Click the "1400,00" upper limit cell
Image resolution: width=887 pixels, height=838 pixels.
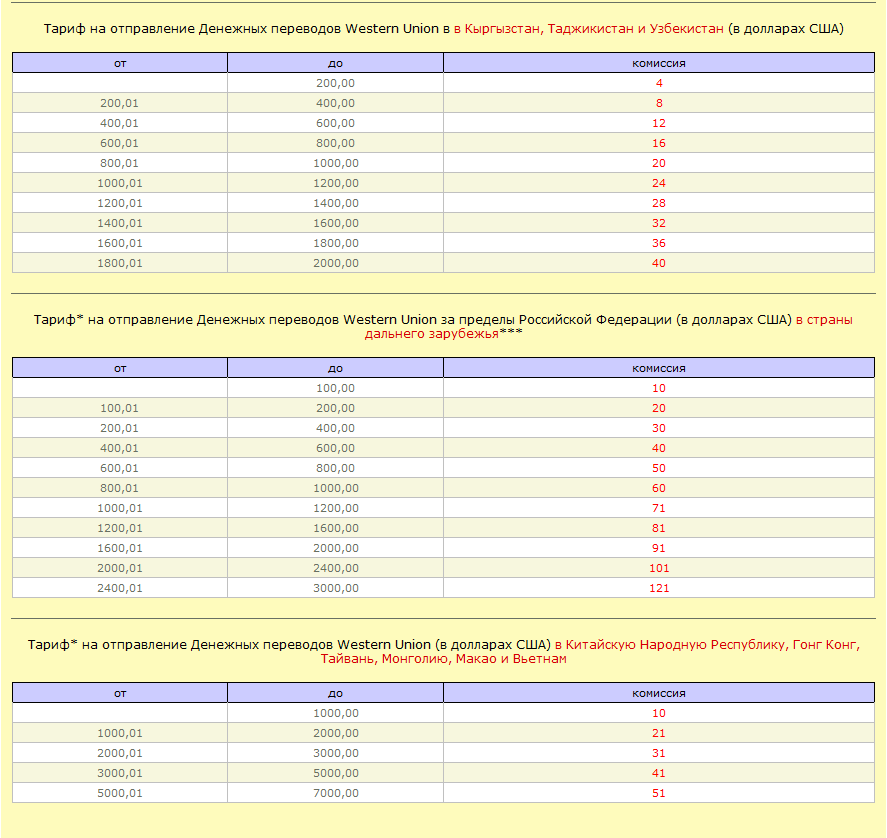336,203
